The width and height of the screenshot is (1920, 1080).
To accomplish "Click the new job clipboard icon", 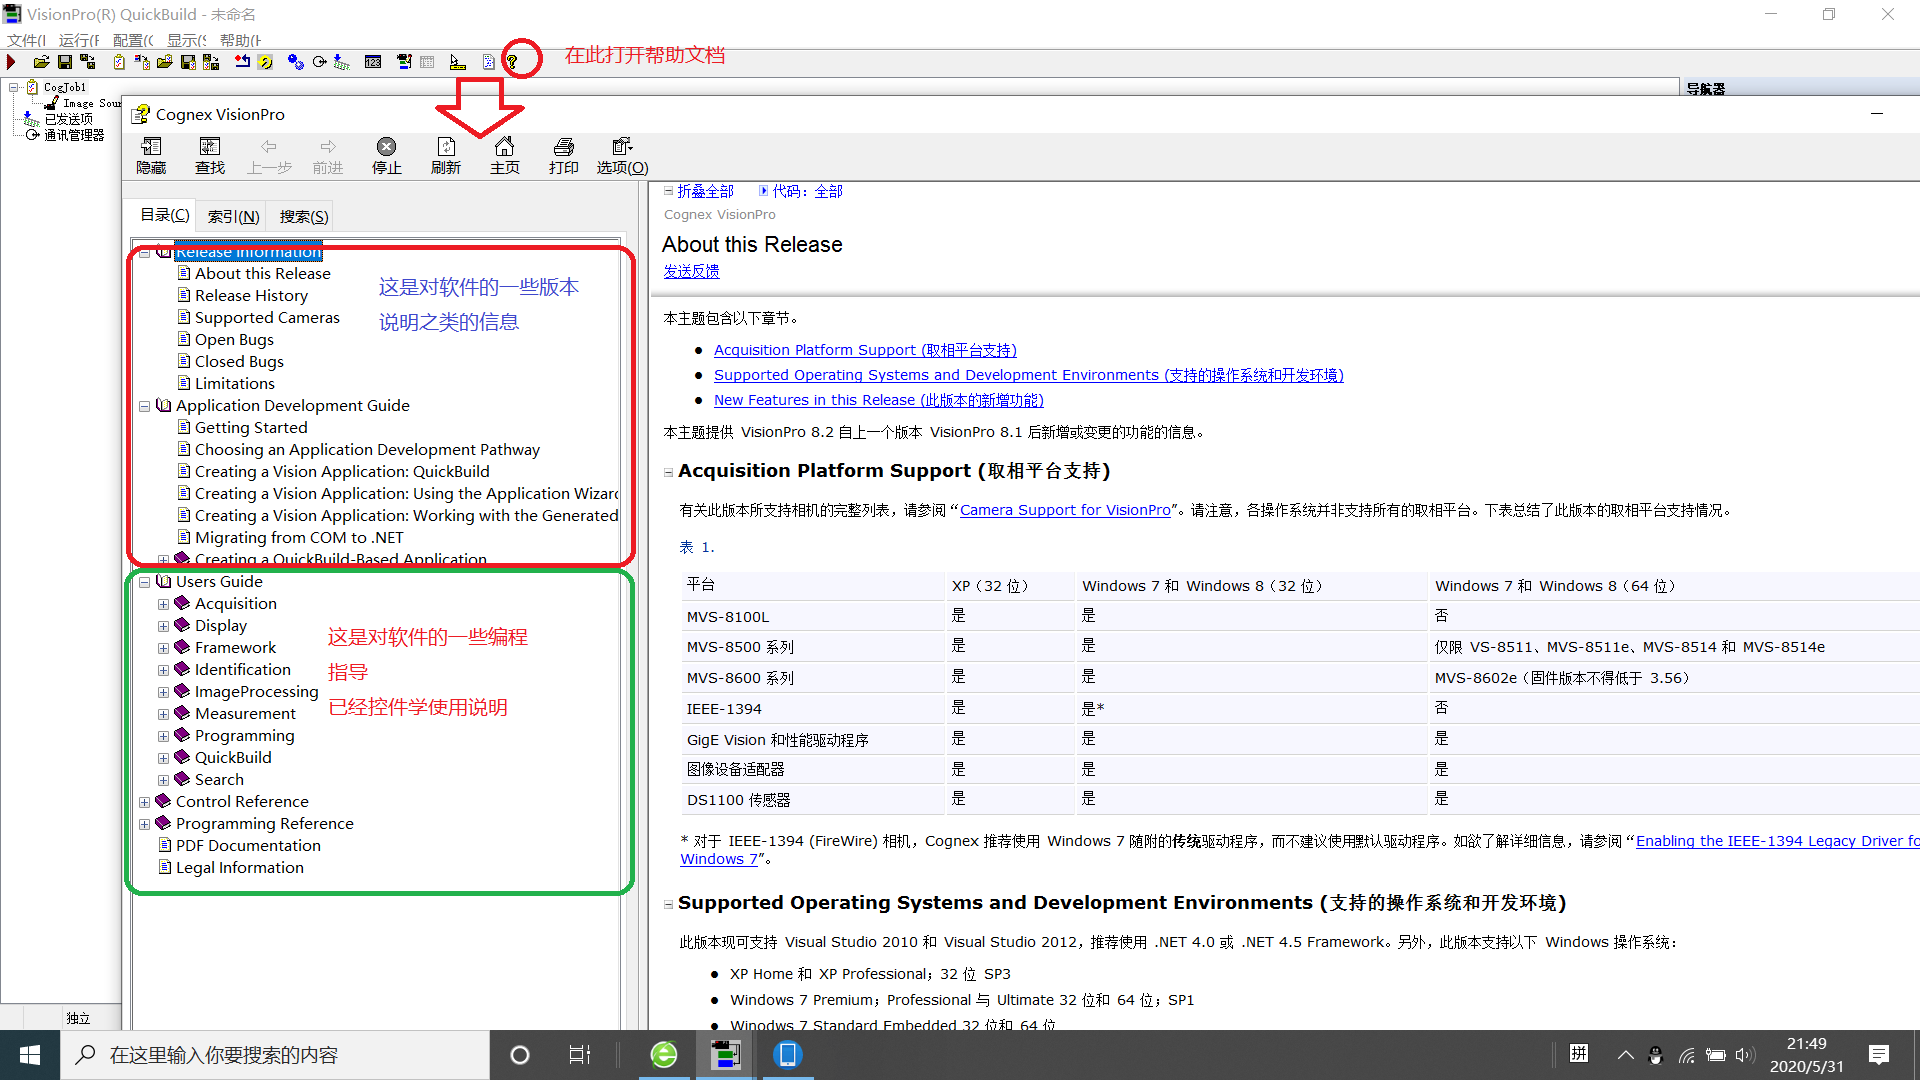I will tap(119, 62).
